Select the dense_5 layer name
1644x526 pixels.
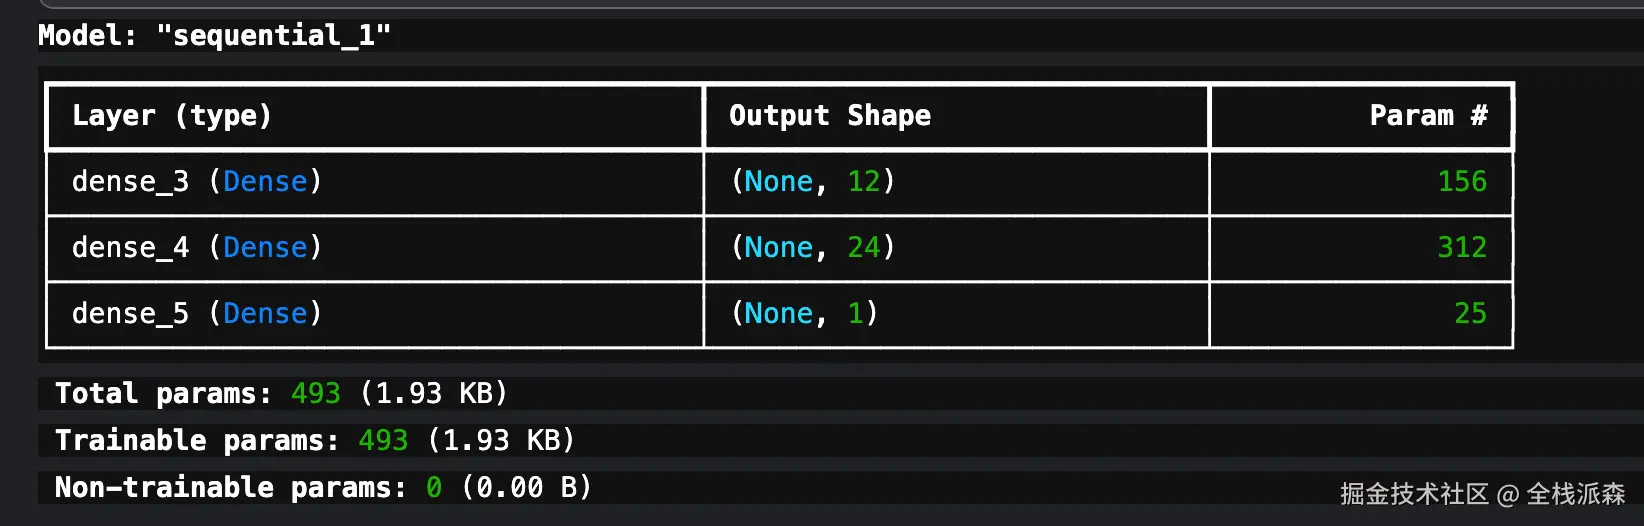(x=130, y=314)
